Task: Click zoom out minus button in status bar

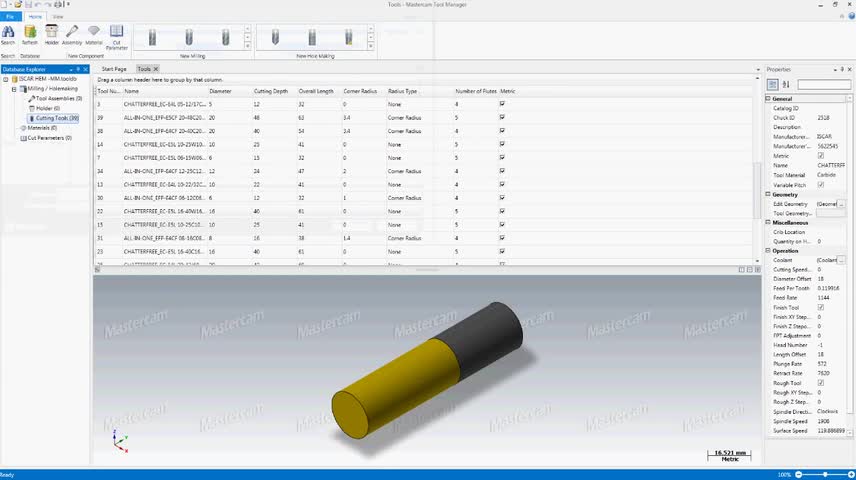Action: click(799, 475)
